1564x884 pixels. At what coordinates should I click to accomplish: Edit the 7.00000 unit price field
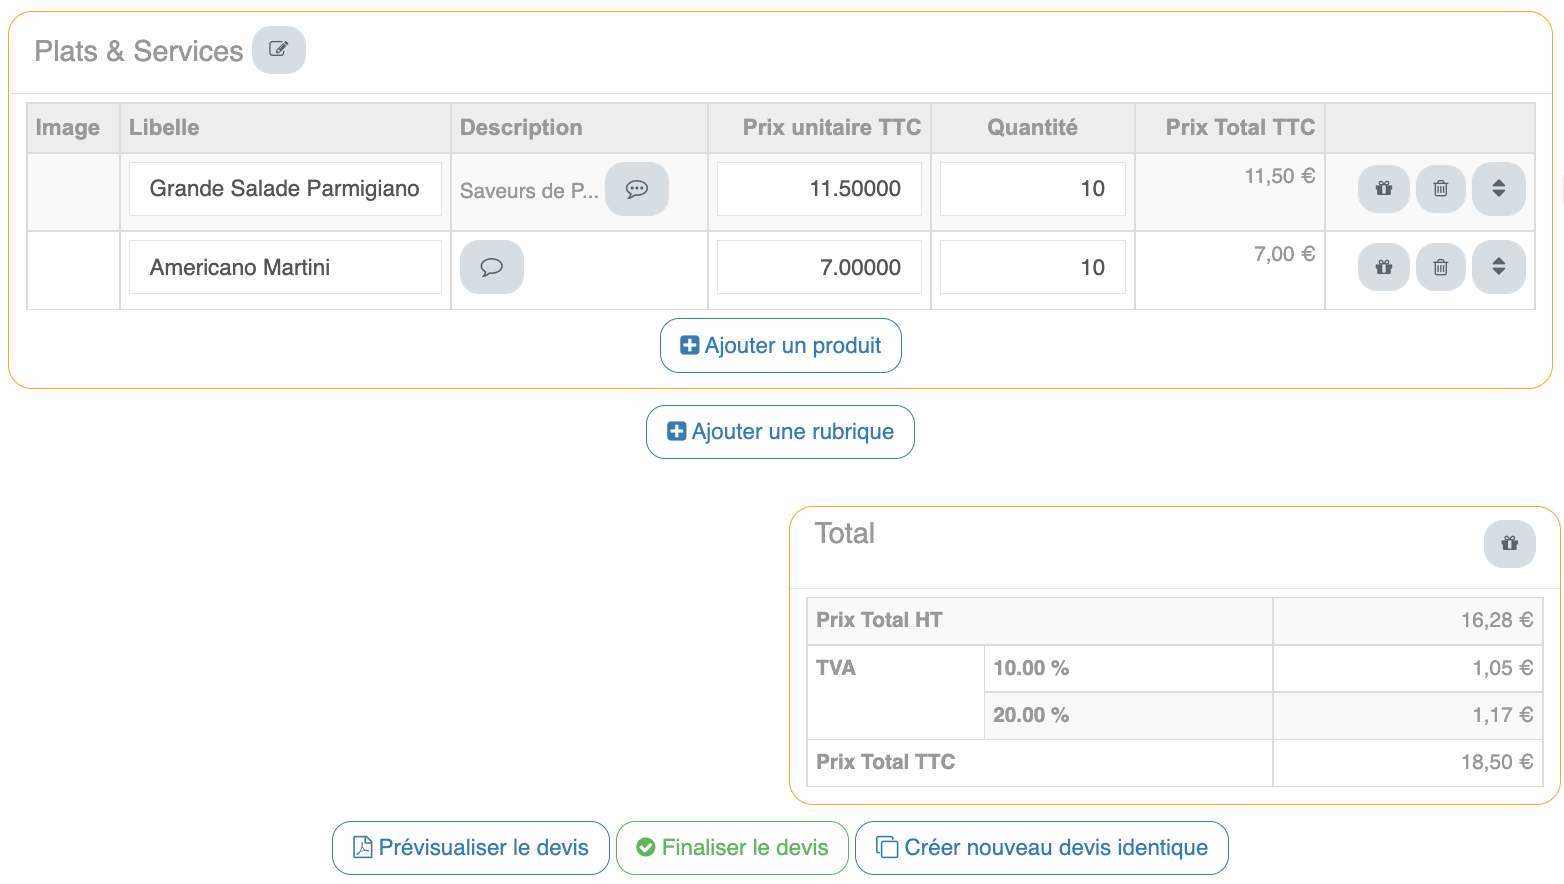(819, 267)
